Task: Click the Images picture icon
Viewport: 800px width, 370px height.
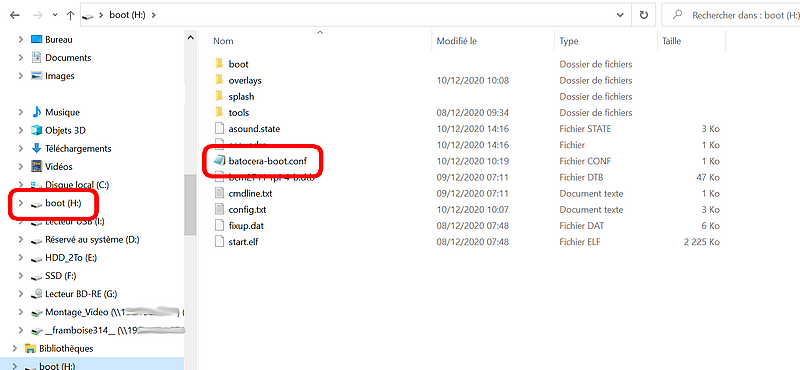Action: coord(36,76)
